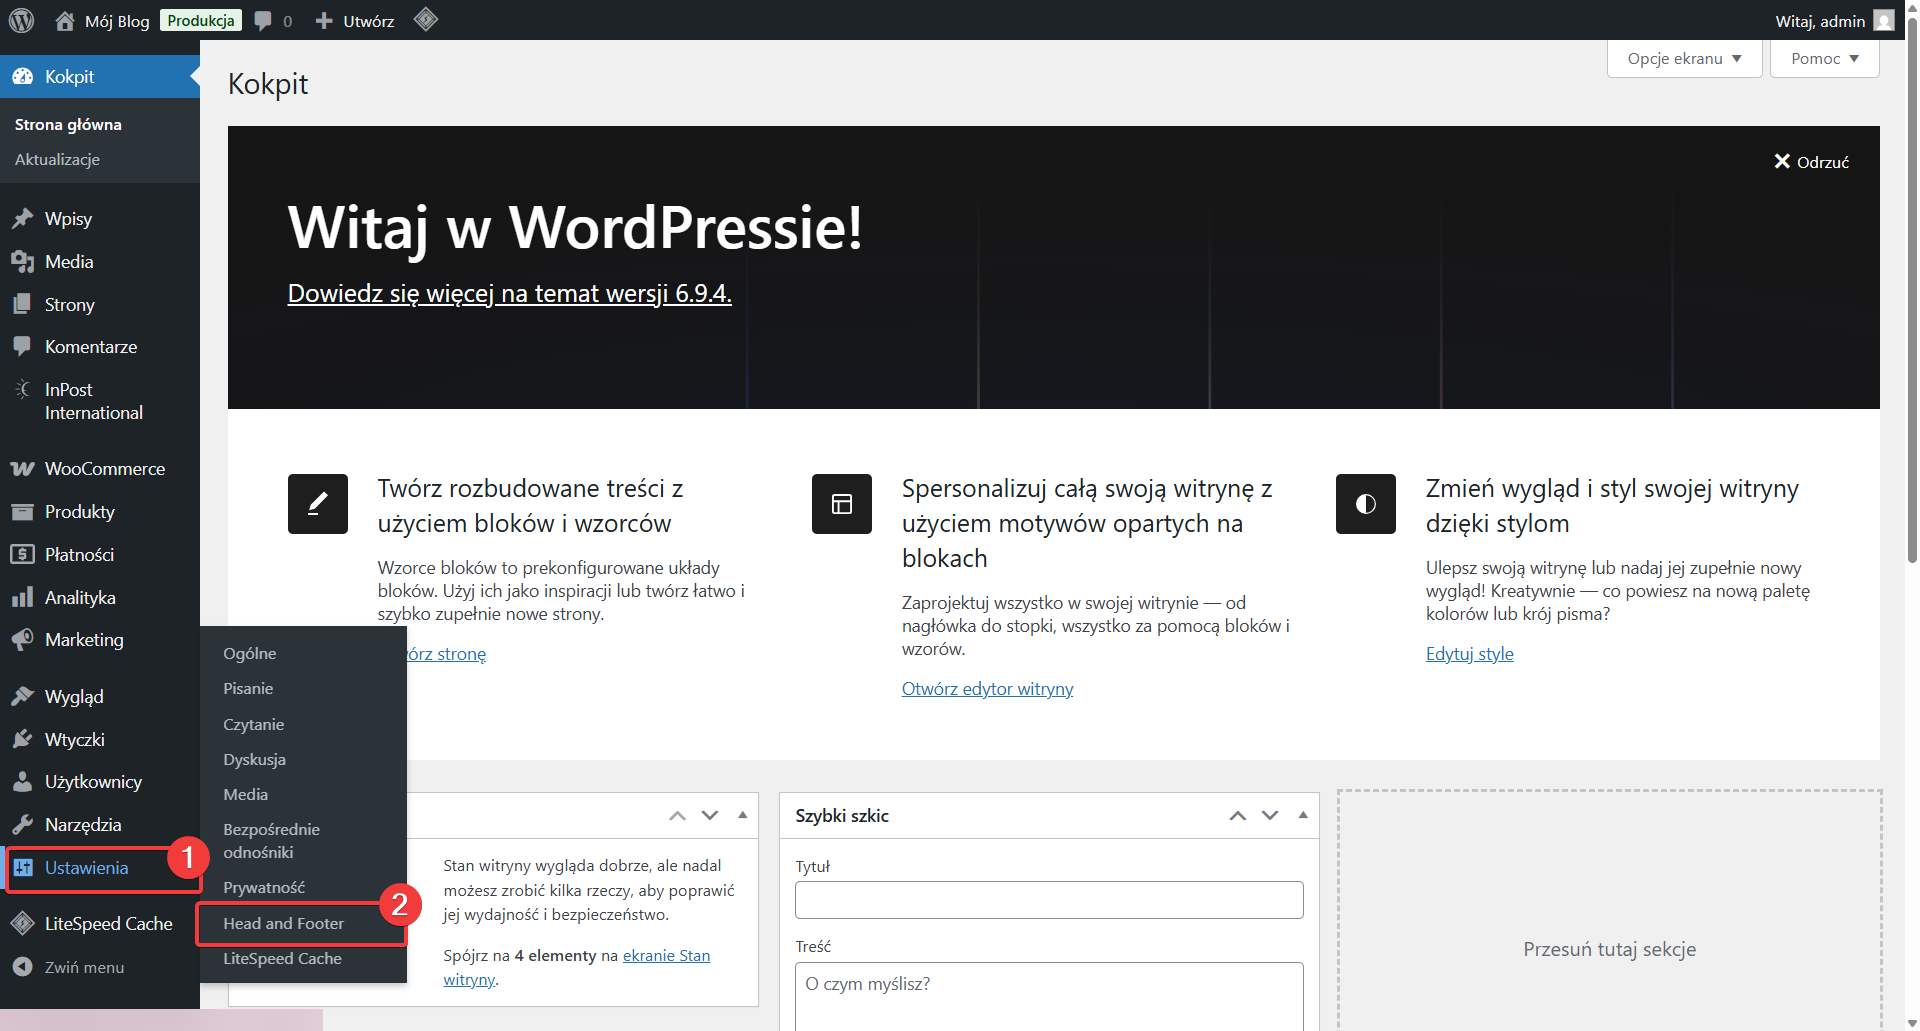Click the layout icon for site personalization

[842, 504]
